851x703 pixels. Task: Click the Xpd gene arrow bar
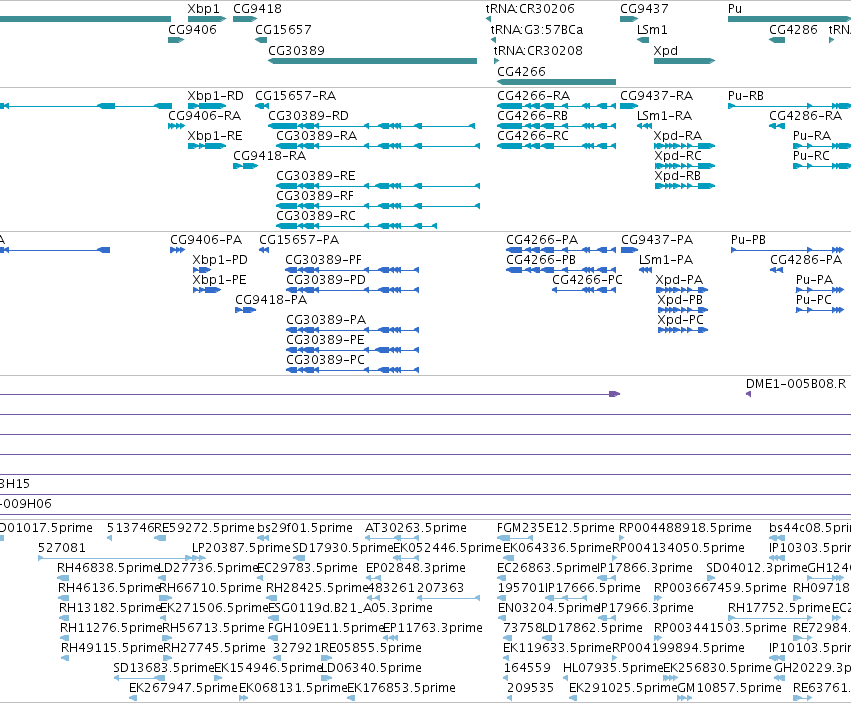(684, 61)
